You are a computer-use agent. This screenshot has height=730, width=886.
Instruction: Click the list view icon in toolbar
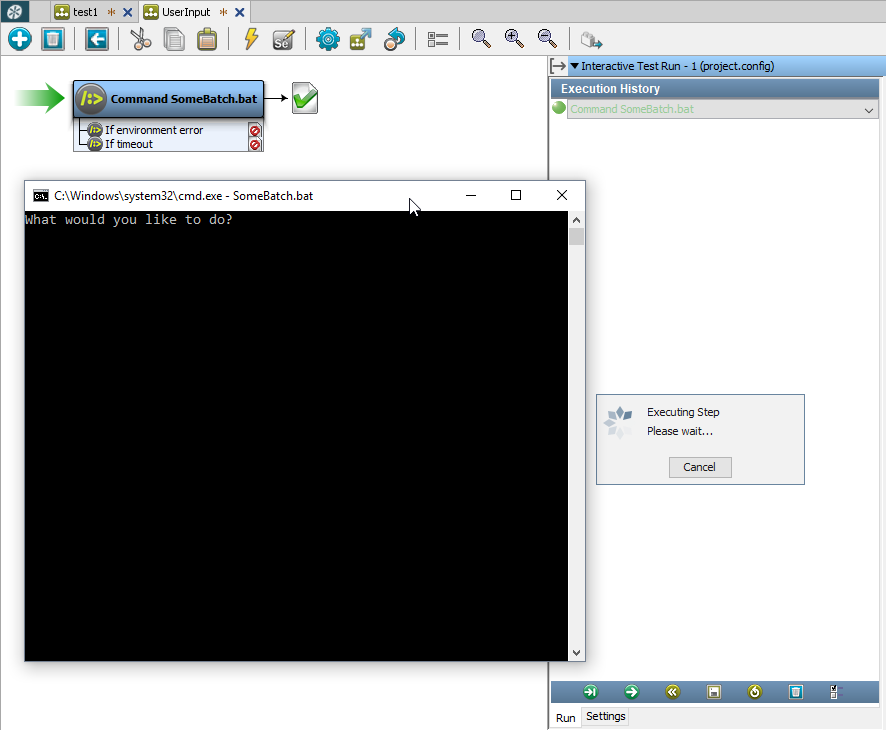(x=438, y=39)
